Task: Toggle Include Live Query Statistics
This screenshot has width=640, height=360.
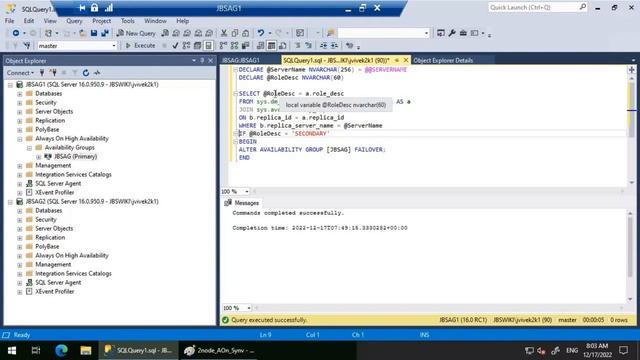Action: point(234,46)
